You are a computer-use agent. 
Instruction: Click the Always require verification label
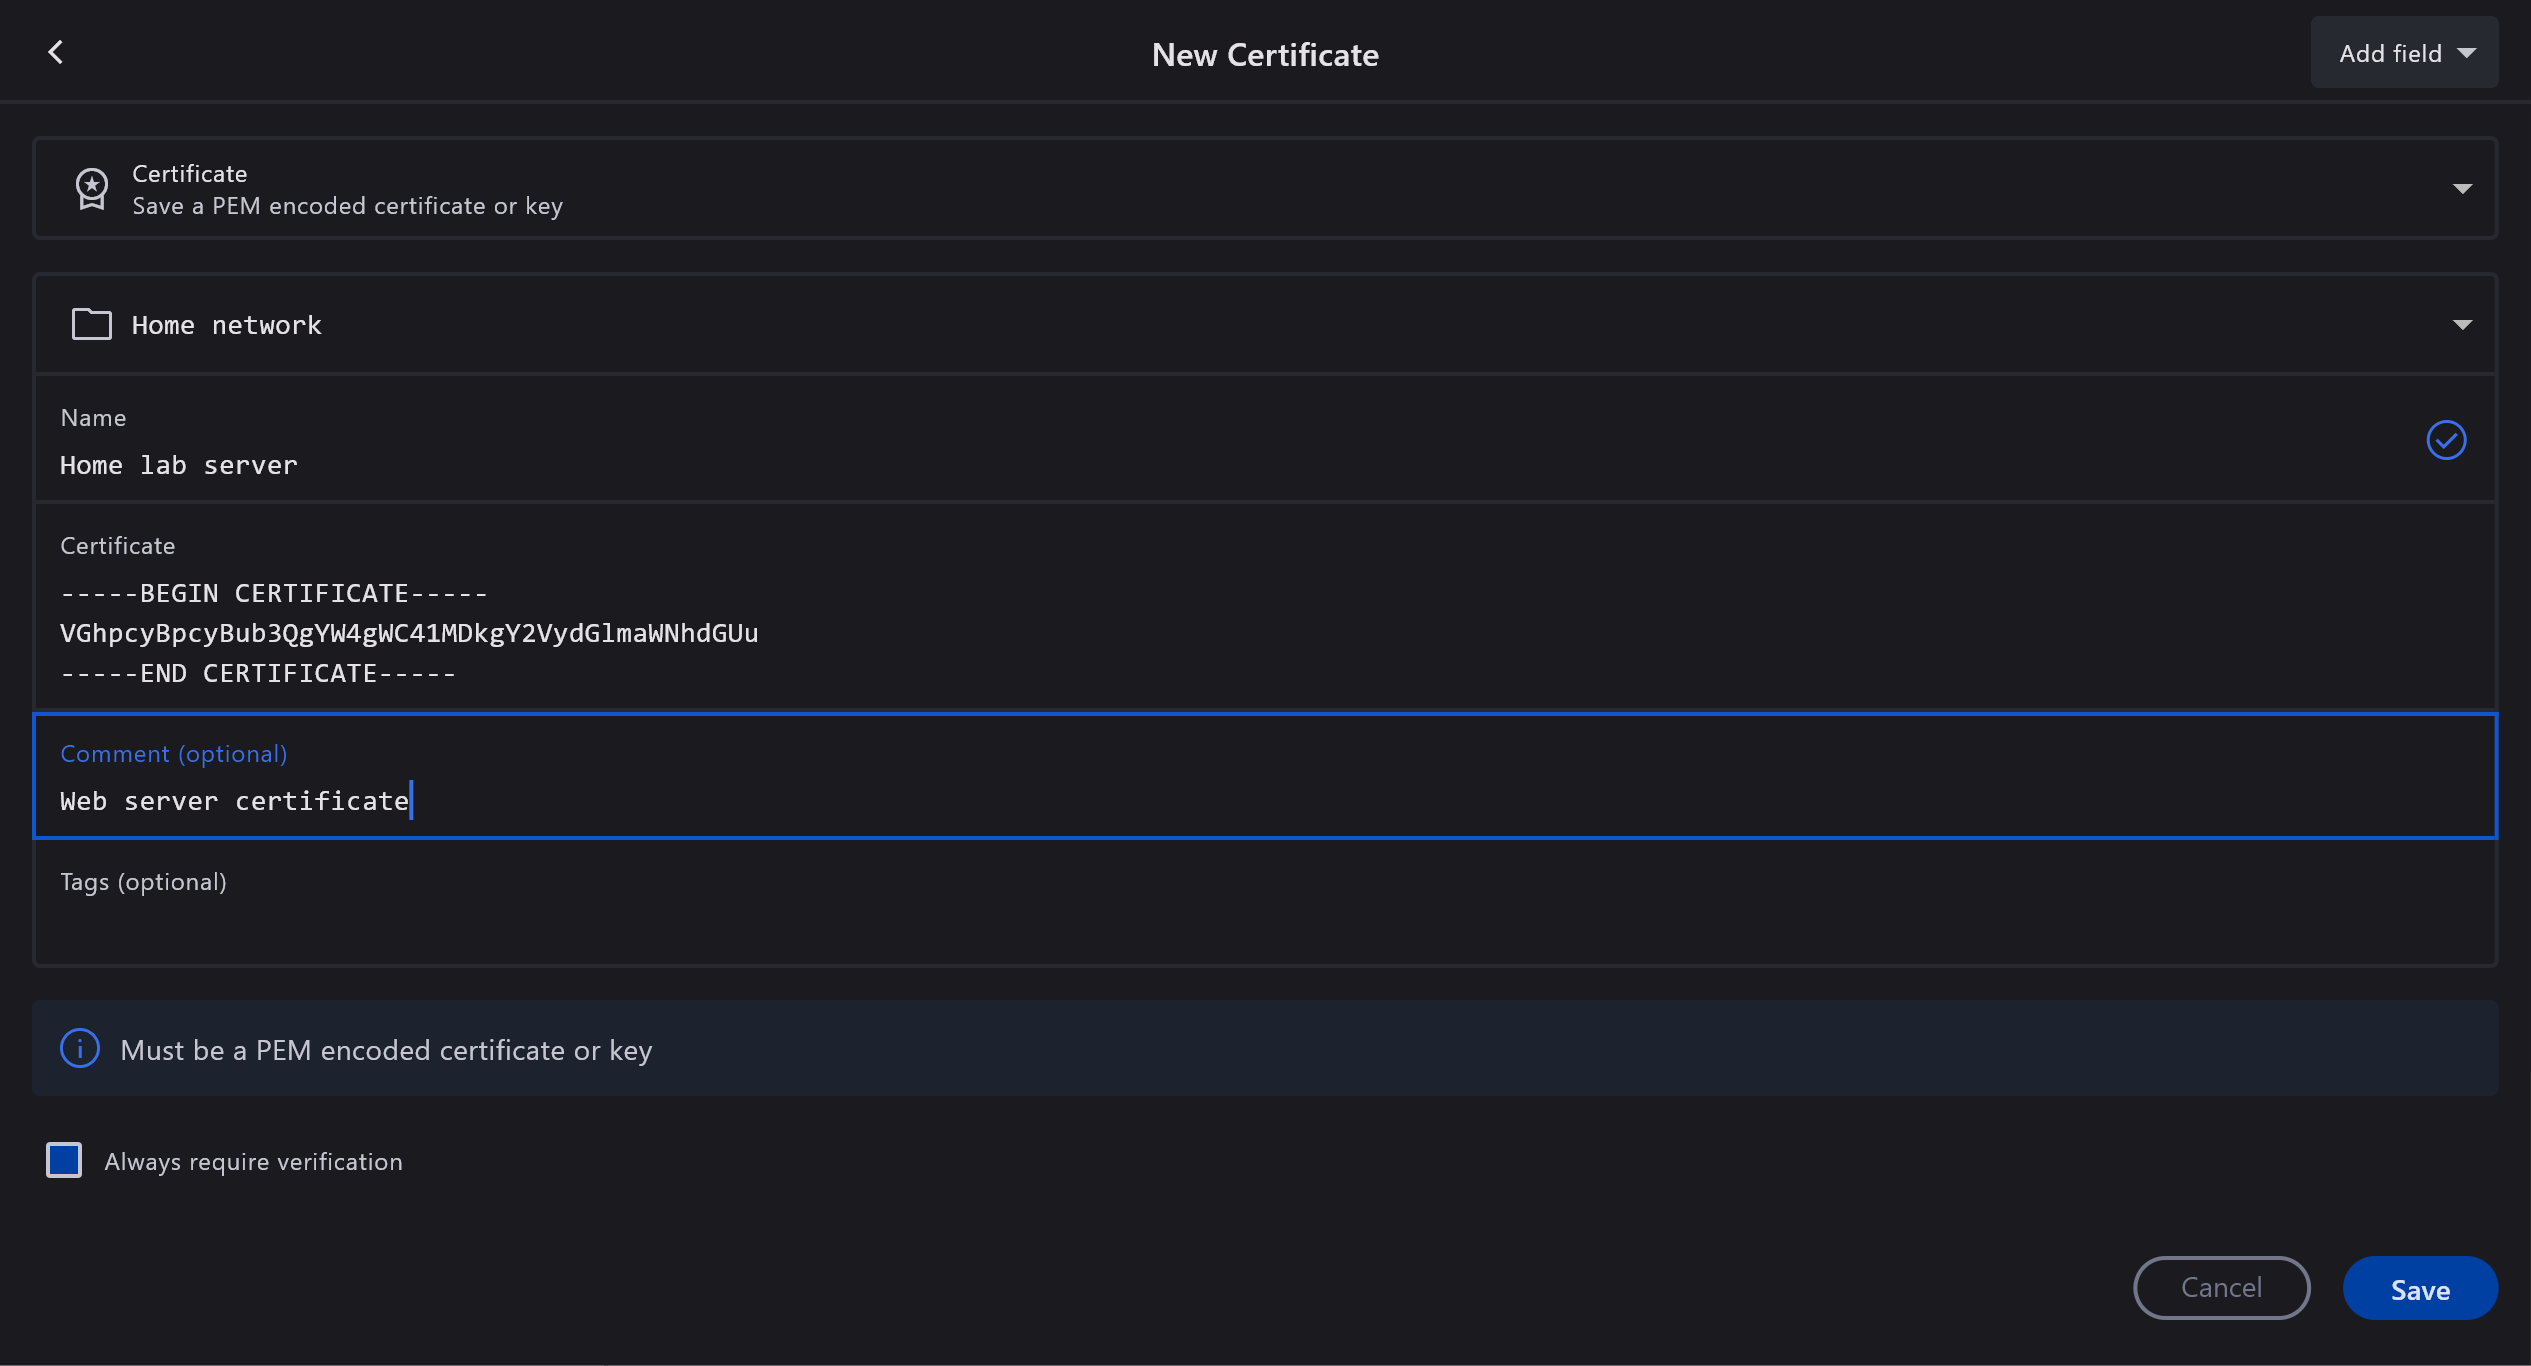[253, 1162]
